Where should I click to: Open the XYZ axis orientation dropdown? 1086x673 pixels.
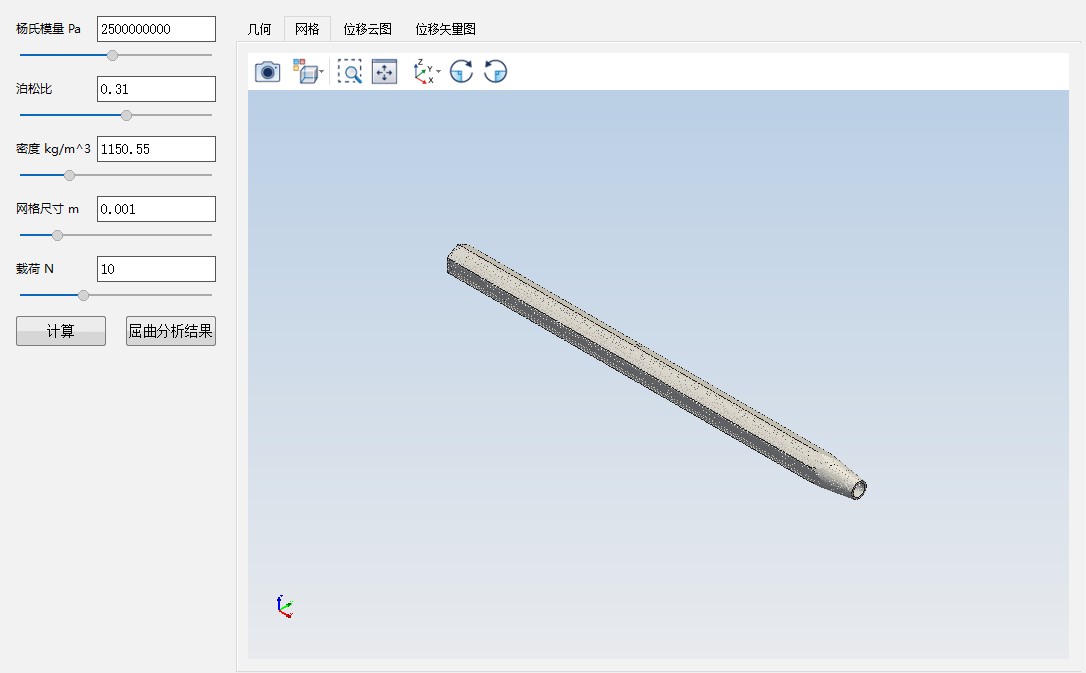click(x=427, y=71)
